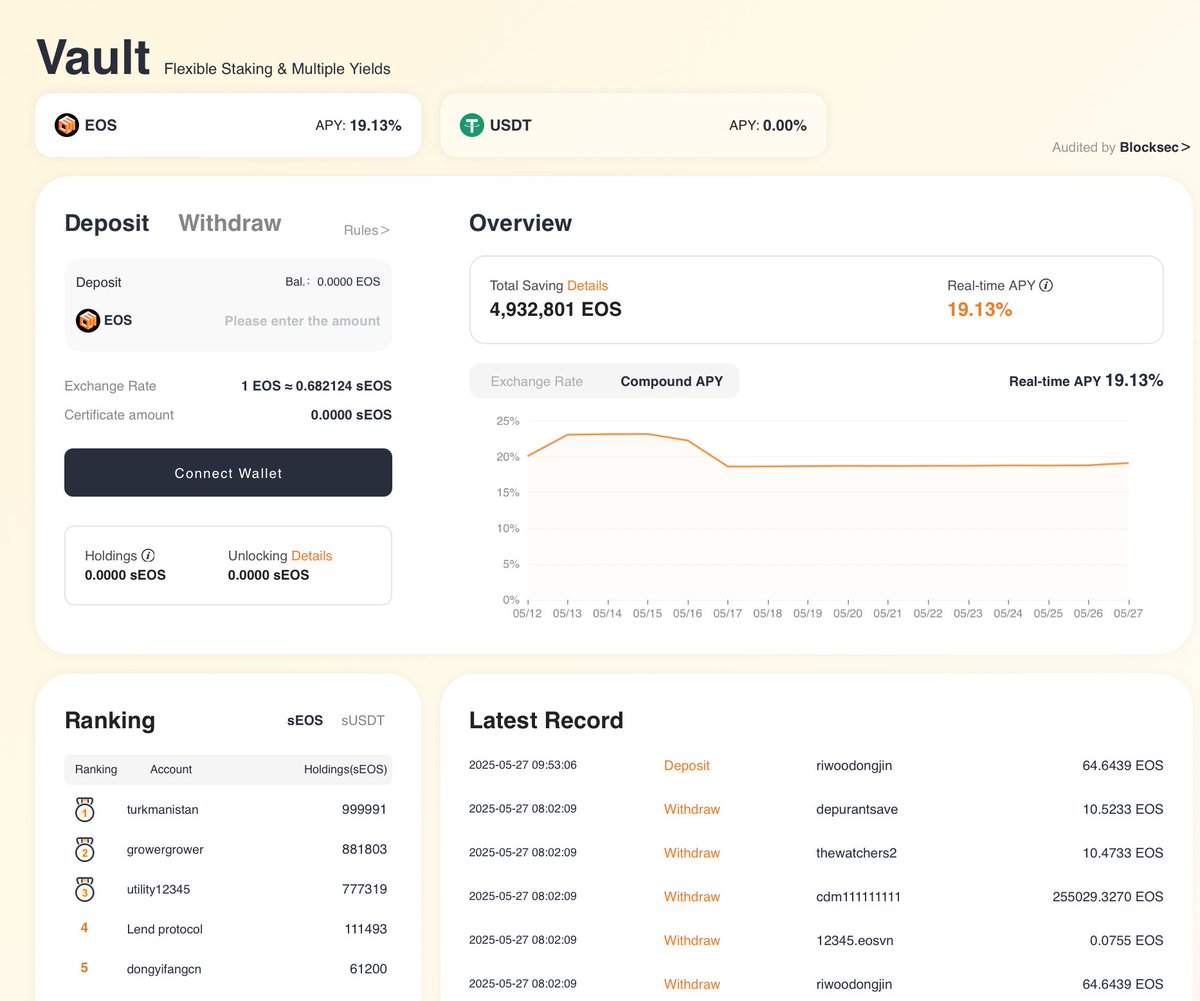The image size is (1200, 1001).
Task: Click the 0.0000 EOS balance value
Action: pos(348,282)
